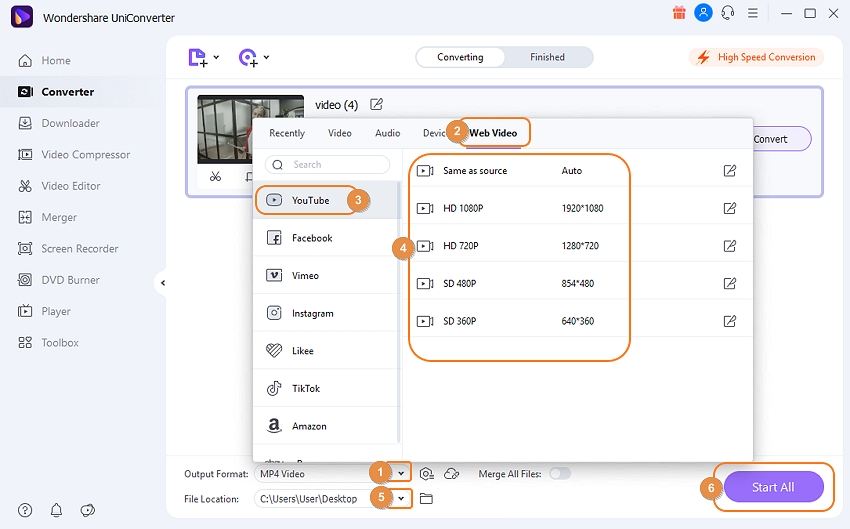The width and height of the screenshot is (850, 529).
Task: Select Same as source Auto preset
Action: (580, 171)
